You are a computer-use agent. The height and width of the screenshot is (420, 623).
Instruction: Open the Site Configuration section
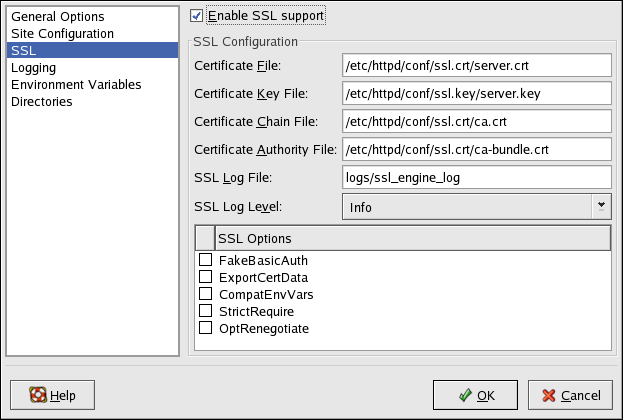(x=61, y=33)
